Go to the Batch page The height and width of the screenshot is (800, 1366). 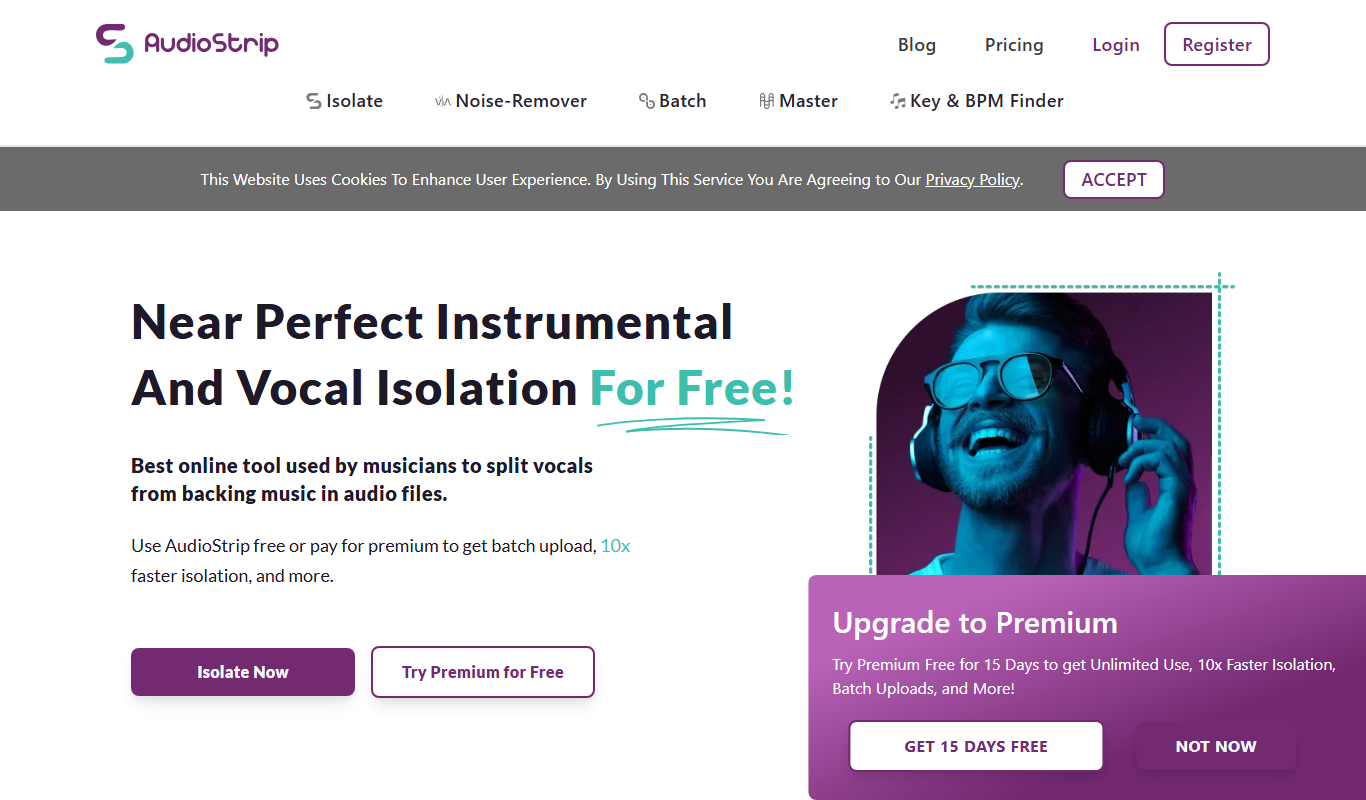pyautogui.click(x=673, y=101)
